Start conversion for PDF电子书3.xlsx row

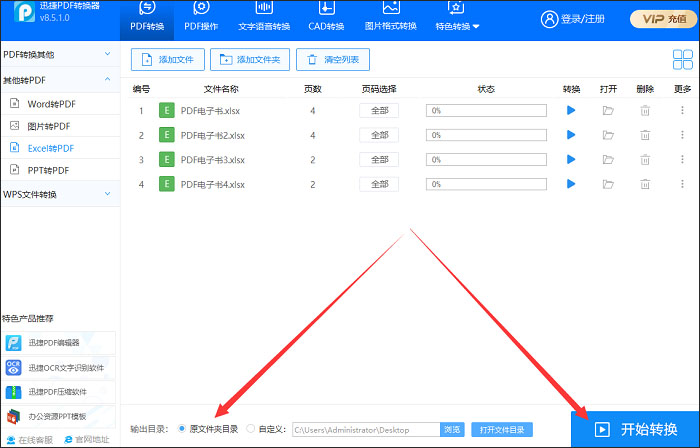(x=571, y=159)
